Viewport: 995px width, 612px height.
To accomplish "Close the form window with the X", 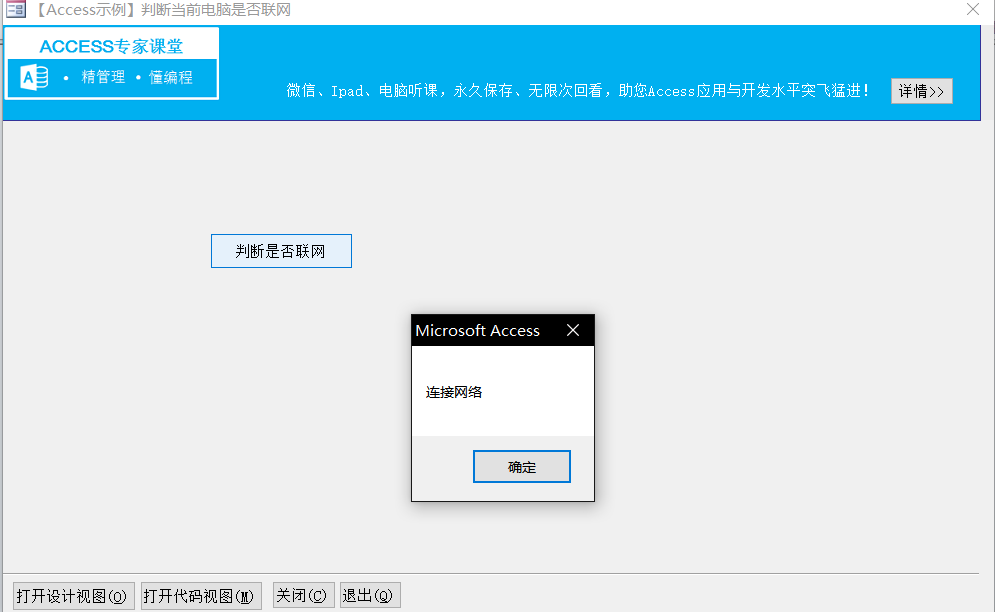I will click(973, 9).
